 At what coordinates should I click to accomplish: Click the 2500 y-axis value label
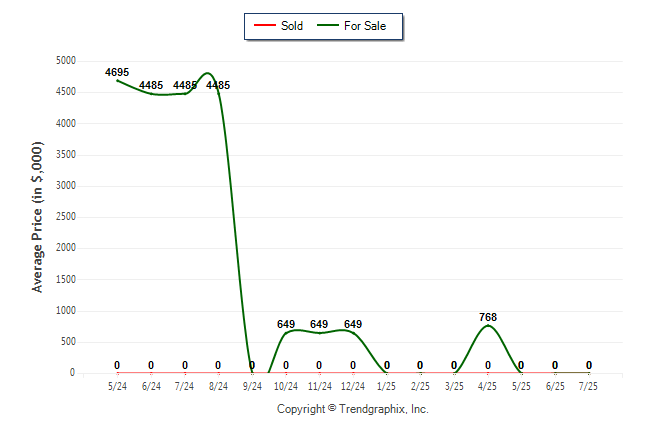pyautogui.click(x=66, y=216)
